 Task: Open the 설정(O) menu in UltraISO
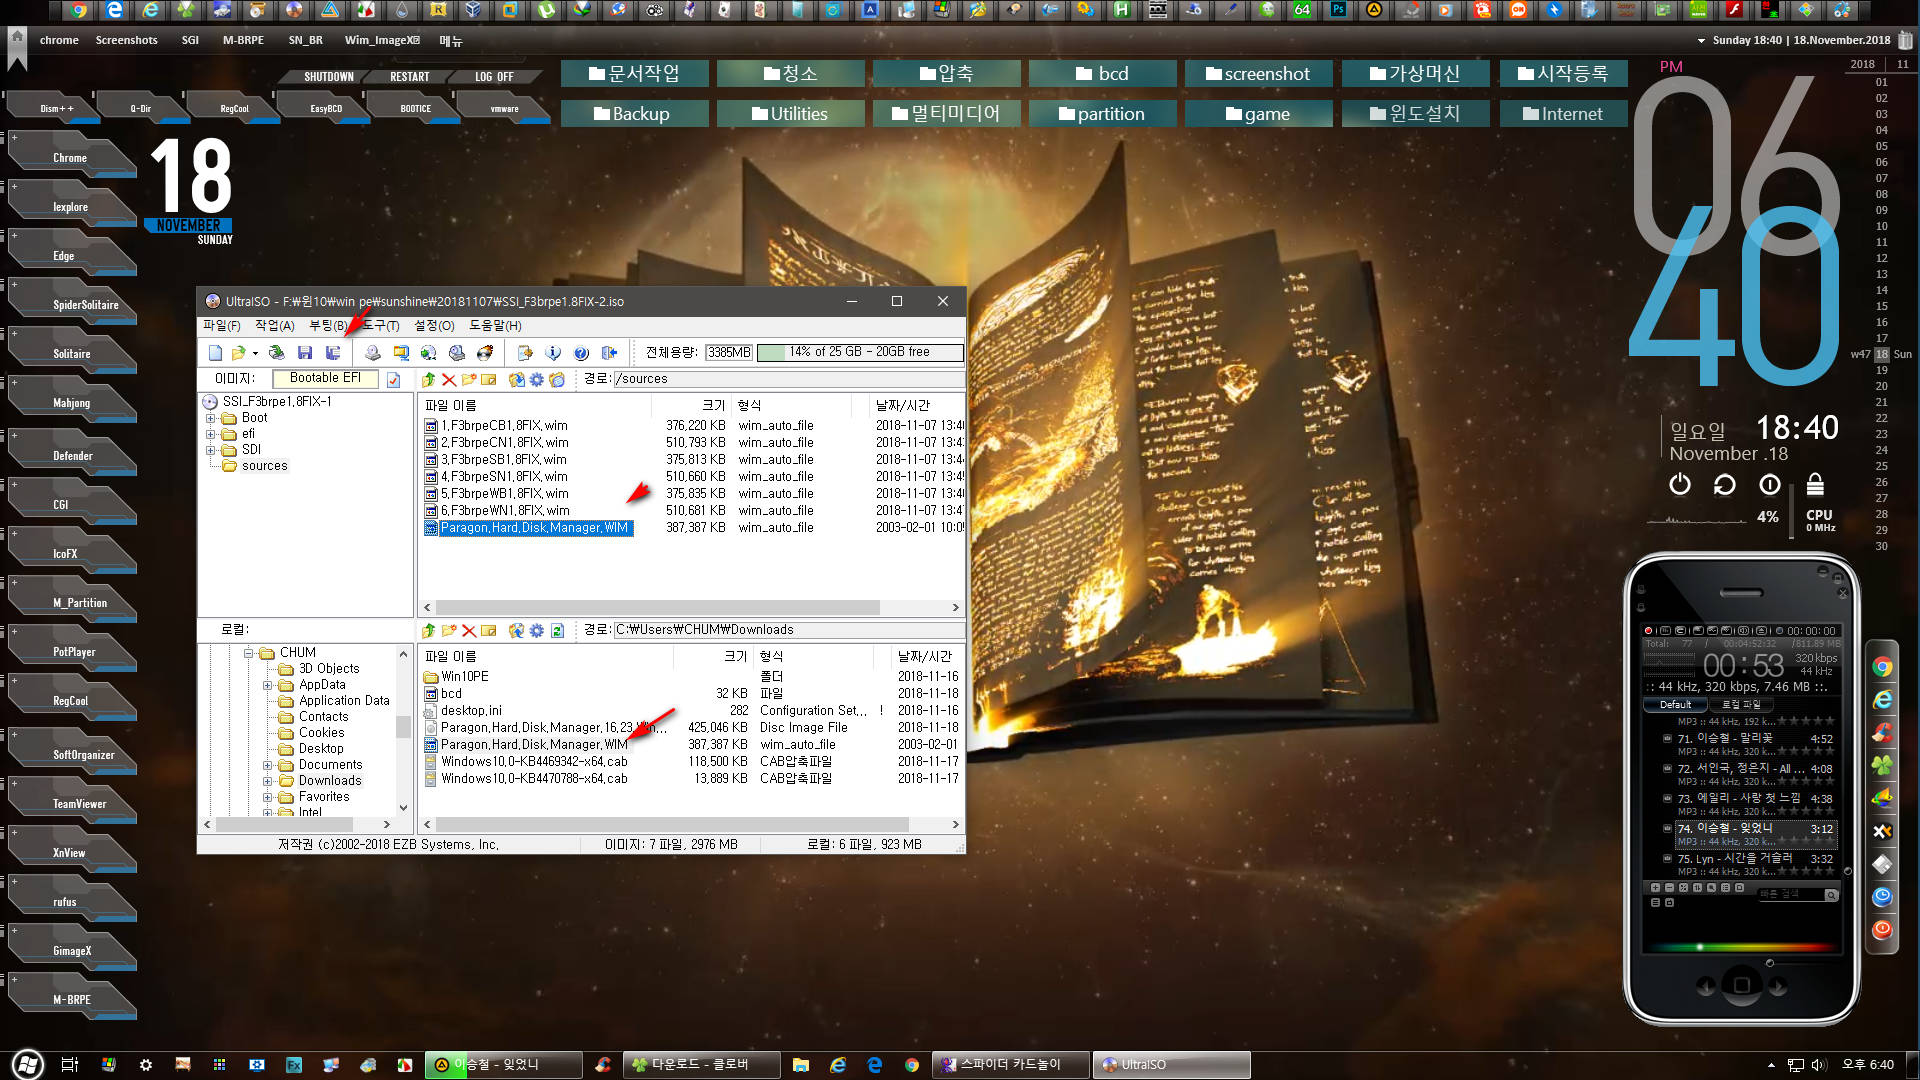coord(434,325)
